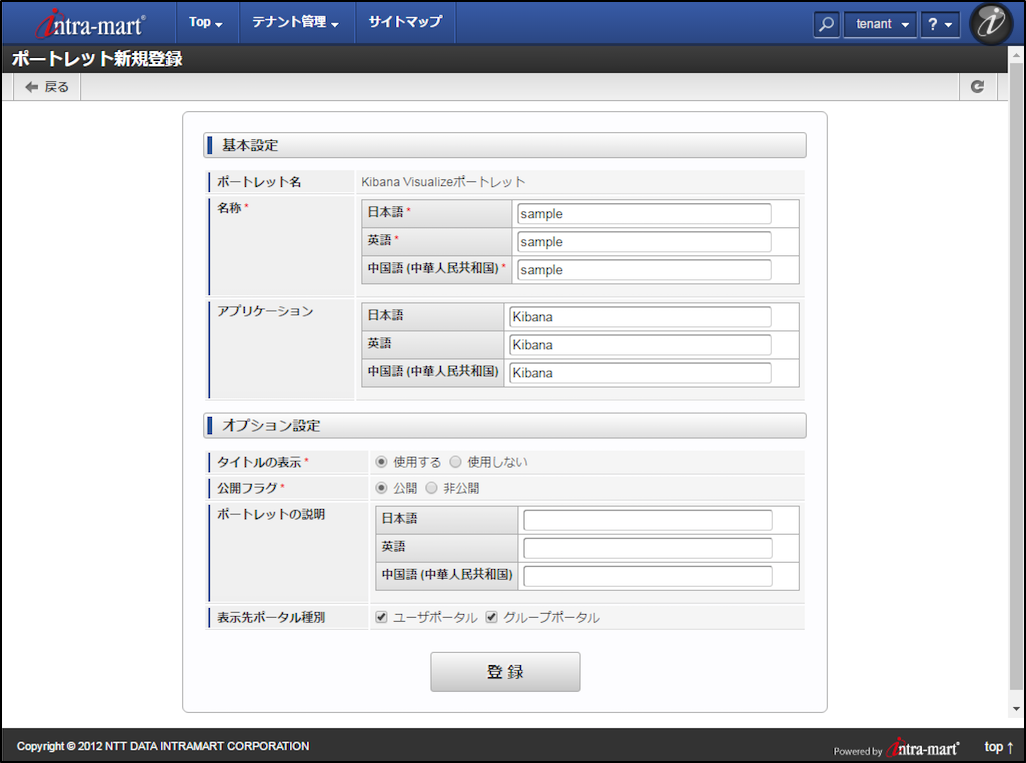The width and height of the screenshot is (1026, 763).
Task: Open the help (?) dropdown
Action: point(939,23)
